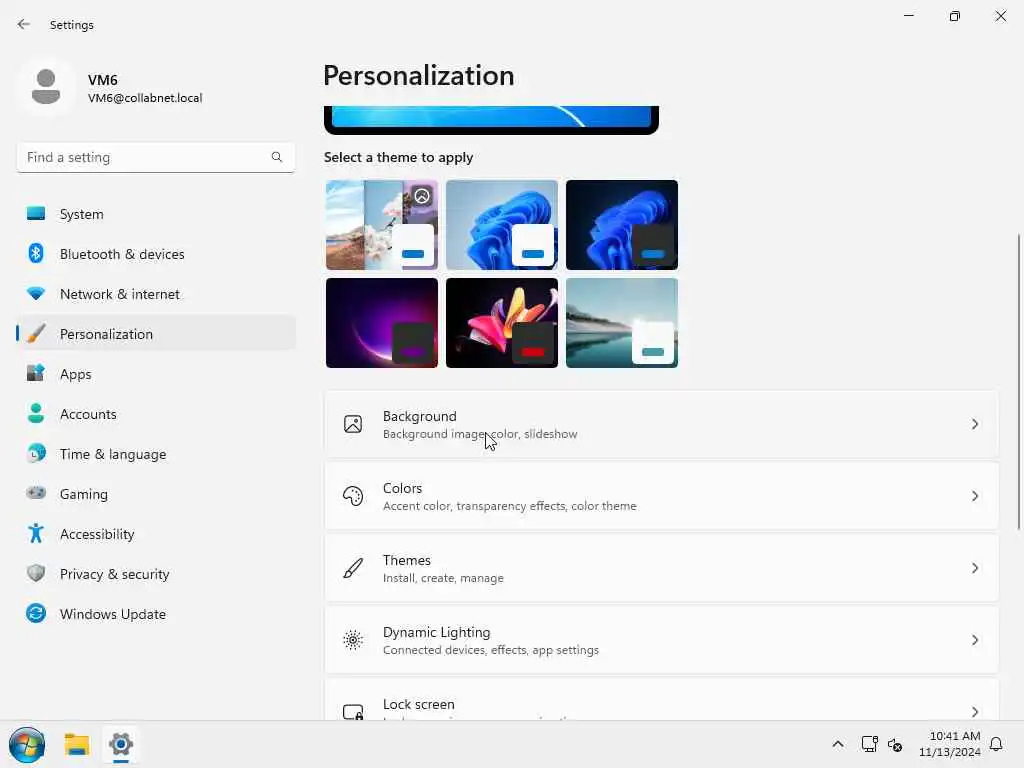Go to Accessibility settings
Screen dimensions: 1024x768
pyautogui.click(x=156, y=534)
